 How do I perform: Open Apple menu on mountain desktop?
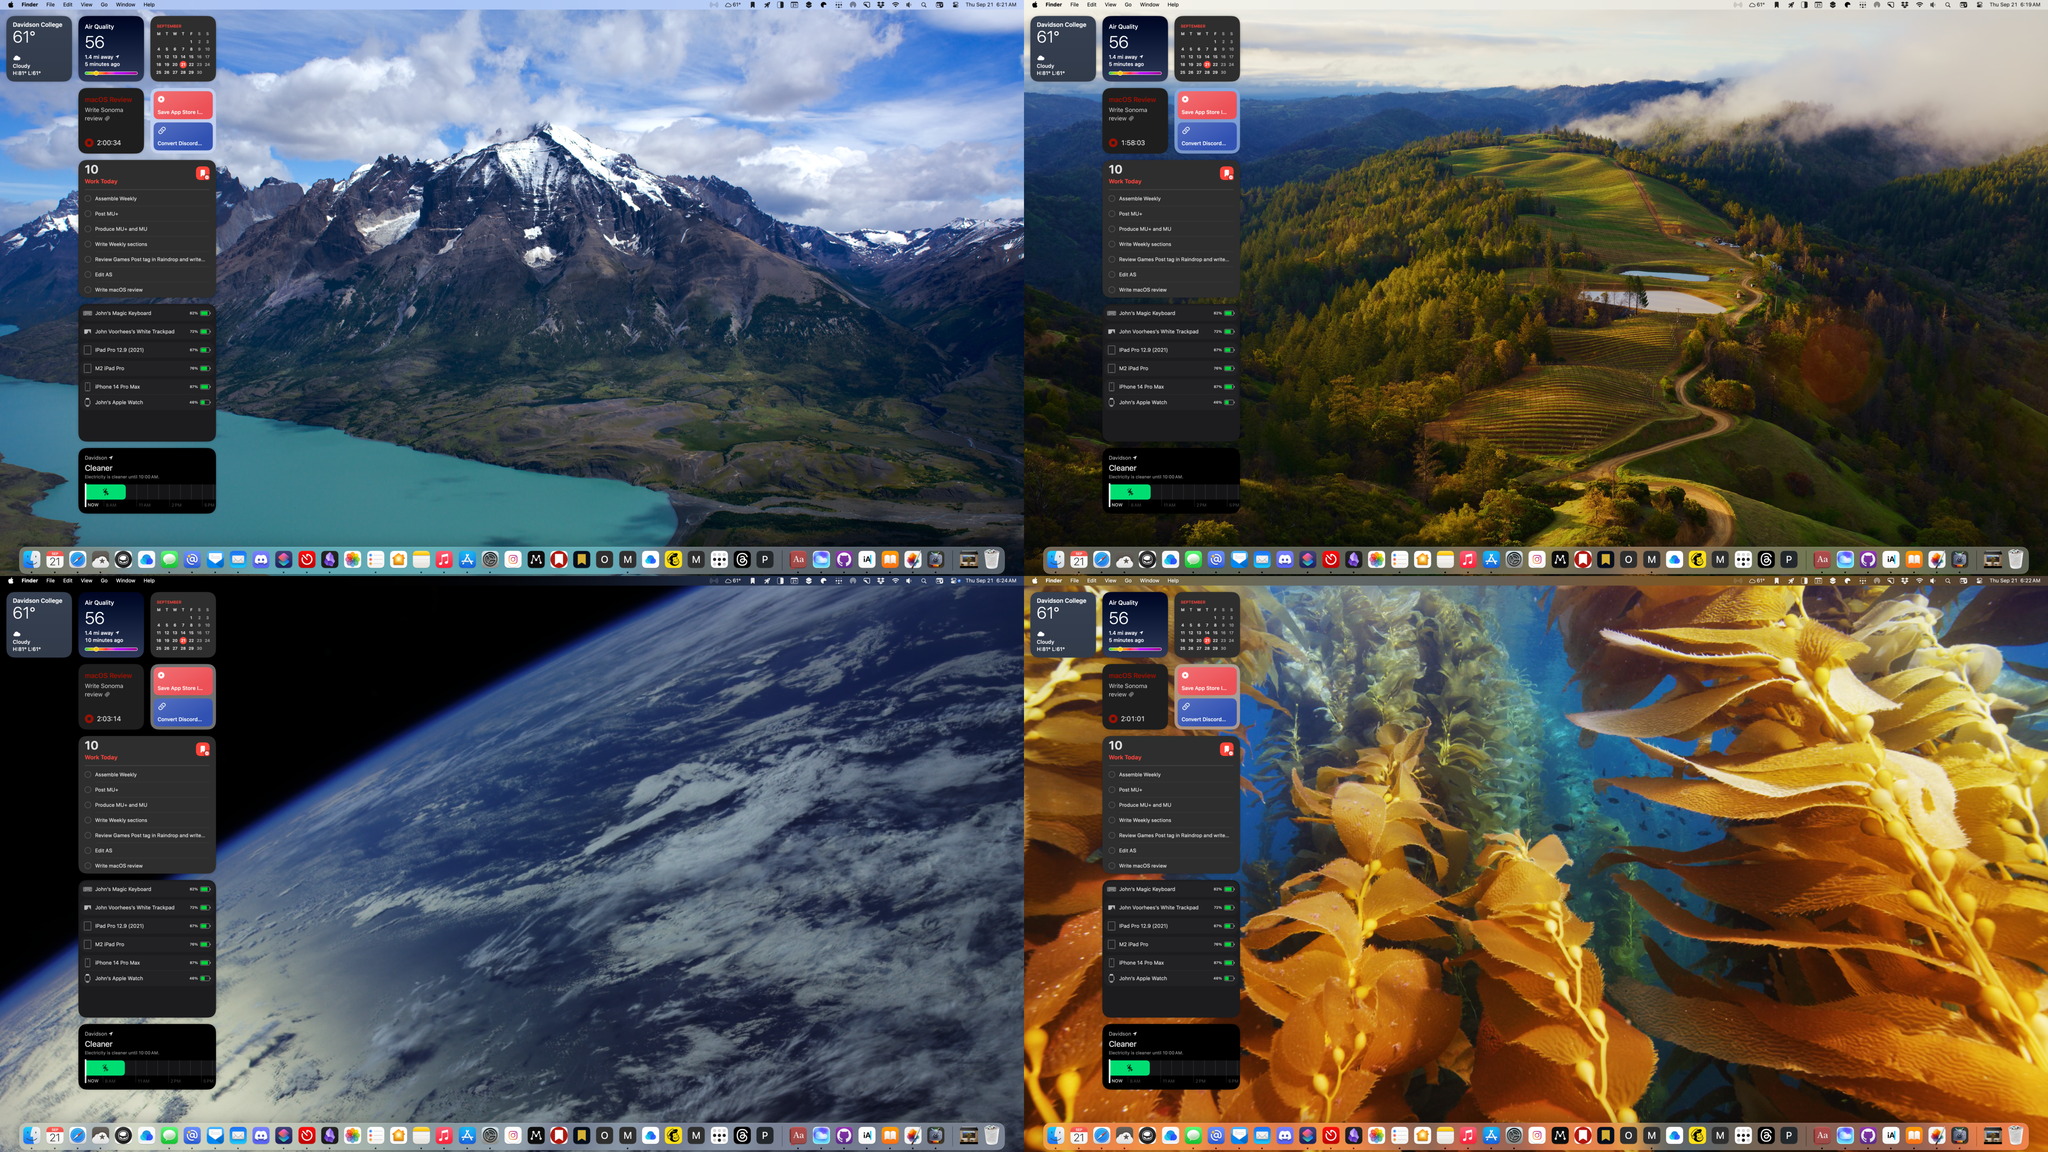coord(11,5)
